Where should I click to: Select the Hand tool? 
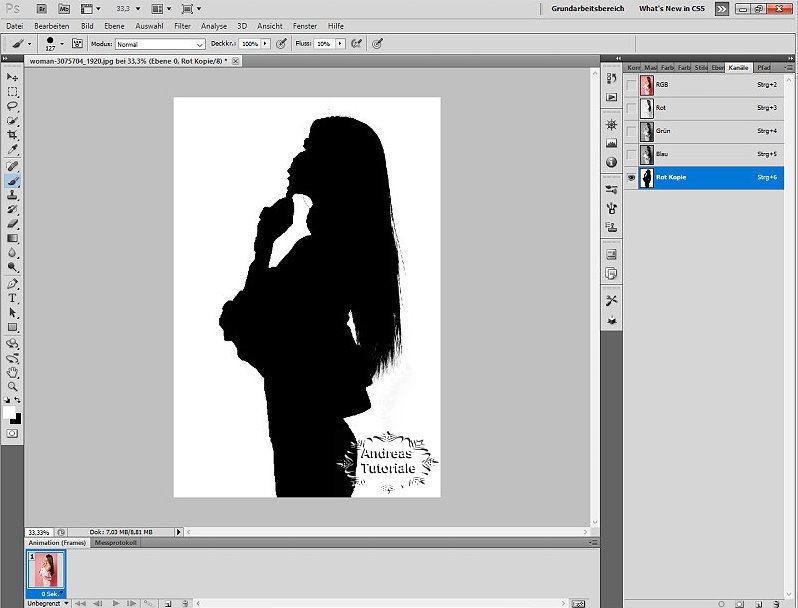tap(12, 372)
